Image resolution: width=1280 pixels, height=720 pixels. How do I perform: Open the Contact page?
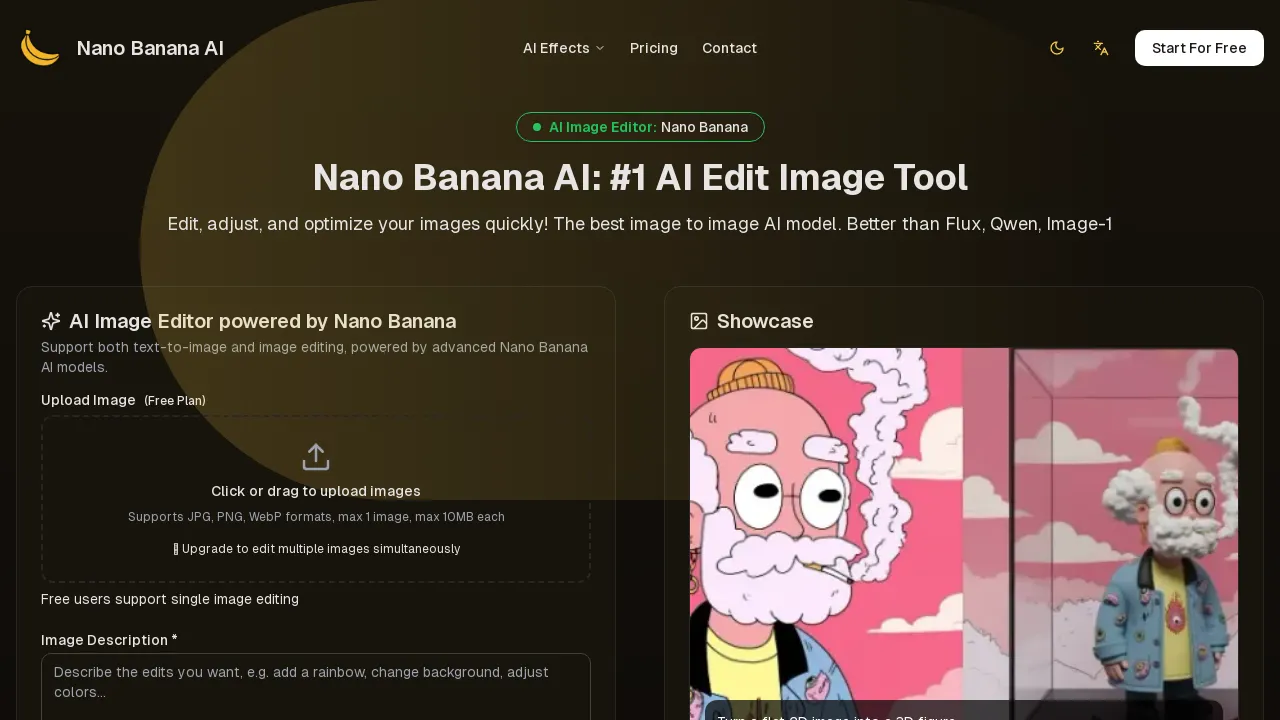click(x=729, y=48)
